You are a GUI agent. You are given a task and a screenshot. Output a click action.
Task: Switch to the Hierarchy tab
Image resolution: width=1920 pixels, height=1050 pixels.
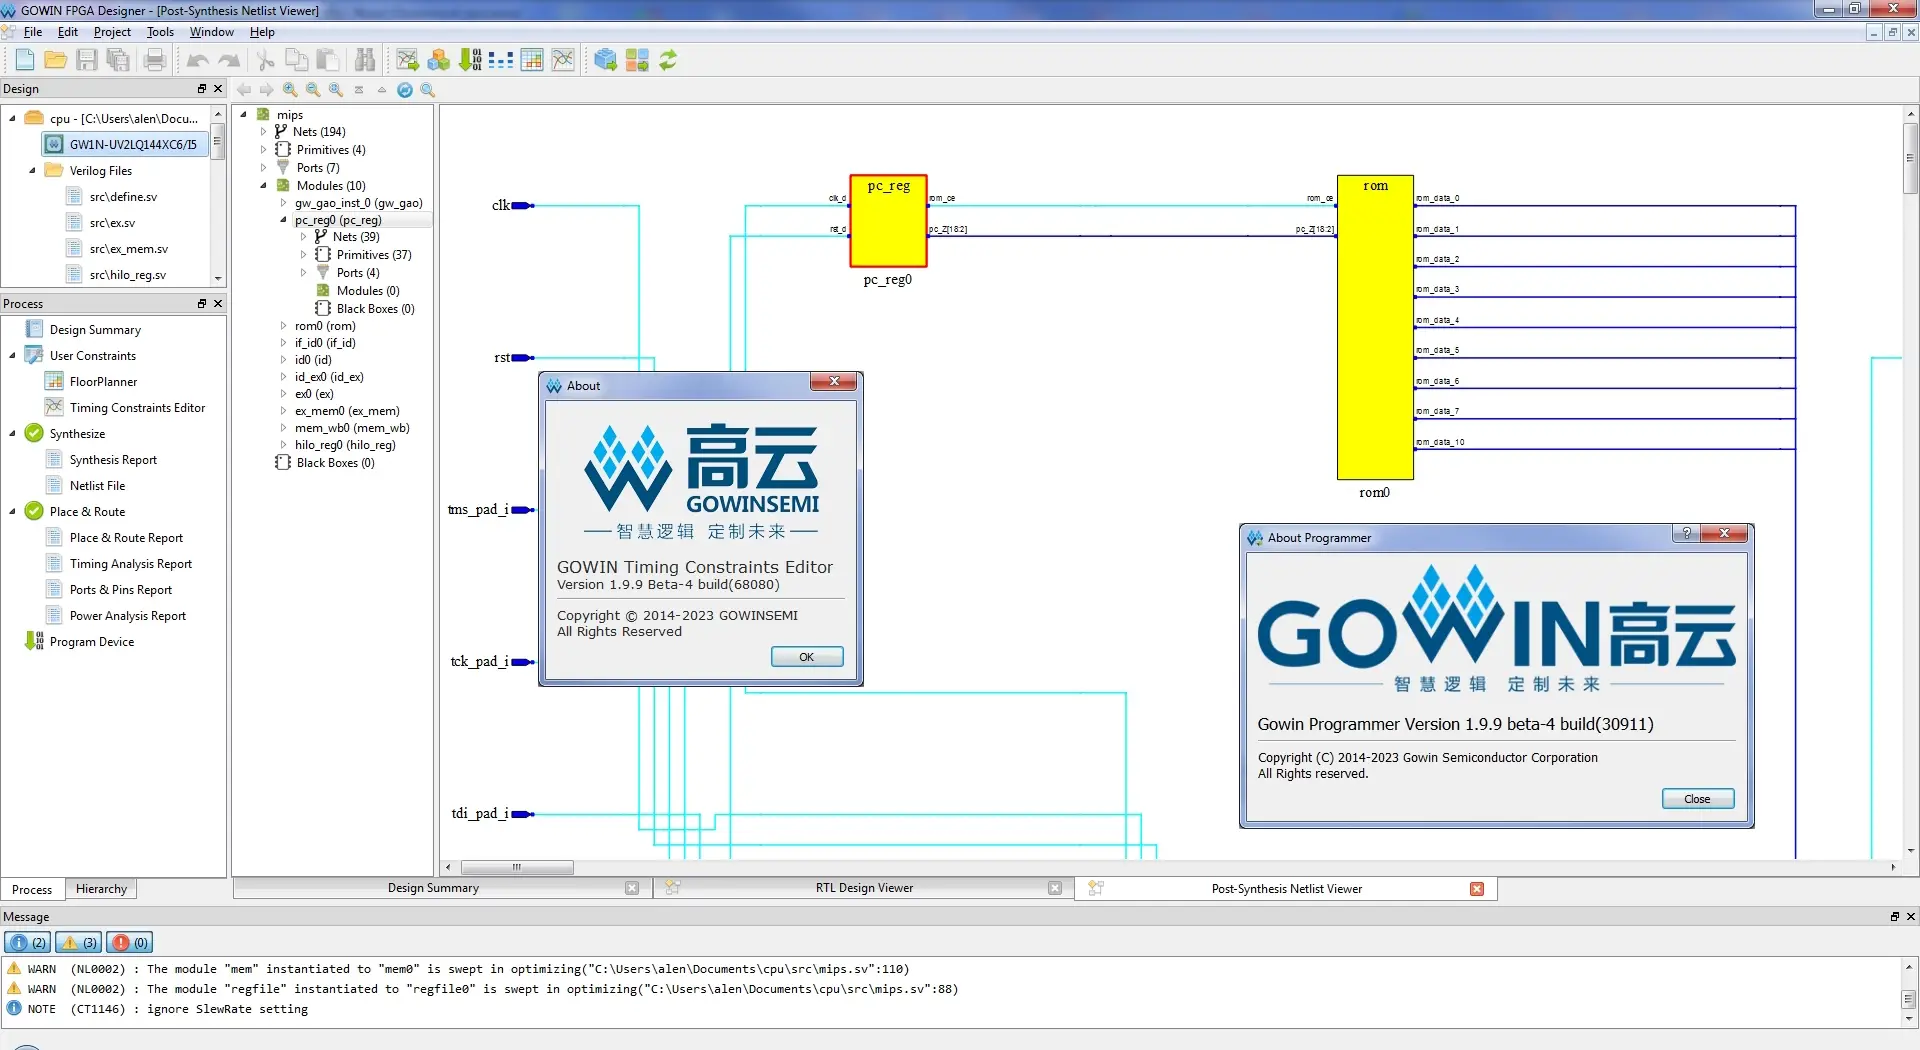coord(101,889)
